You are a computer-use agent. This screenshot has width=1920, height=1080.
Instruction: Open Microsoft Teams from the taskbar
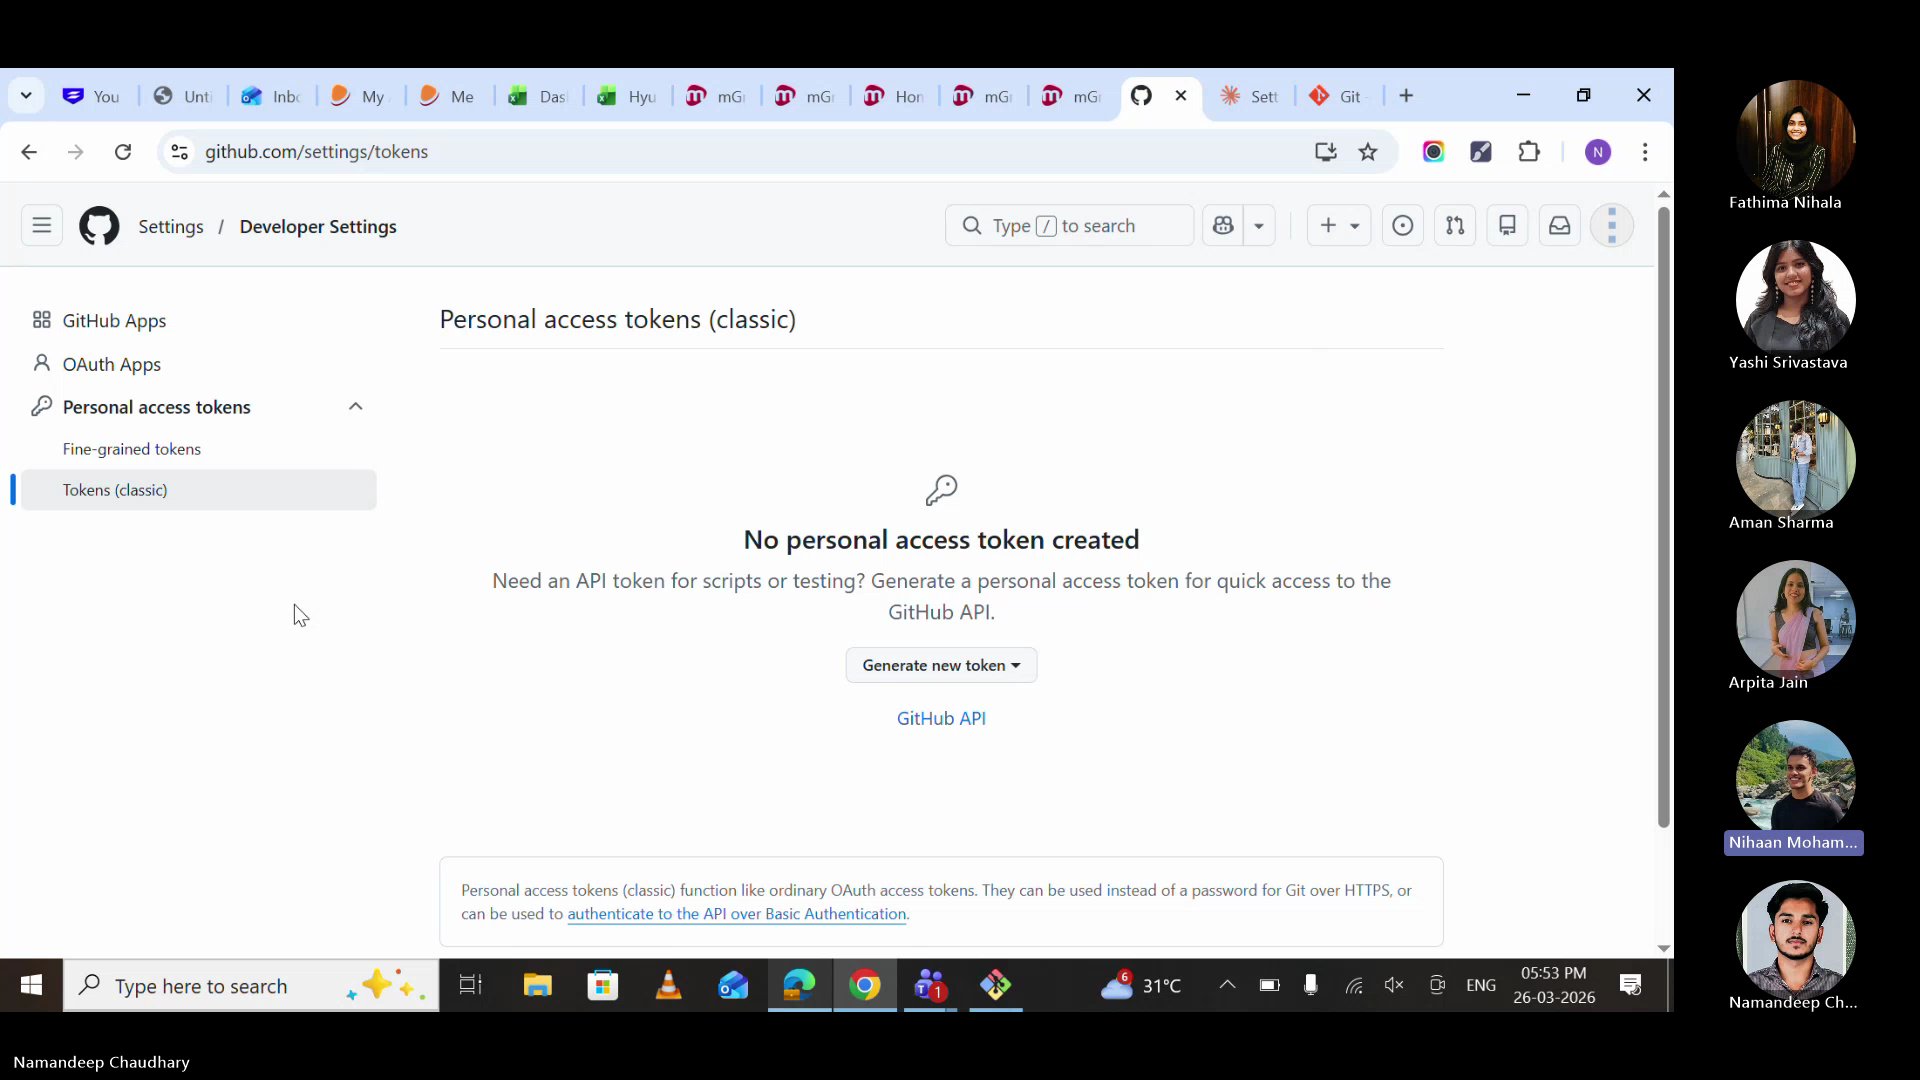[x=931, y=985]
